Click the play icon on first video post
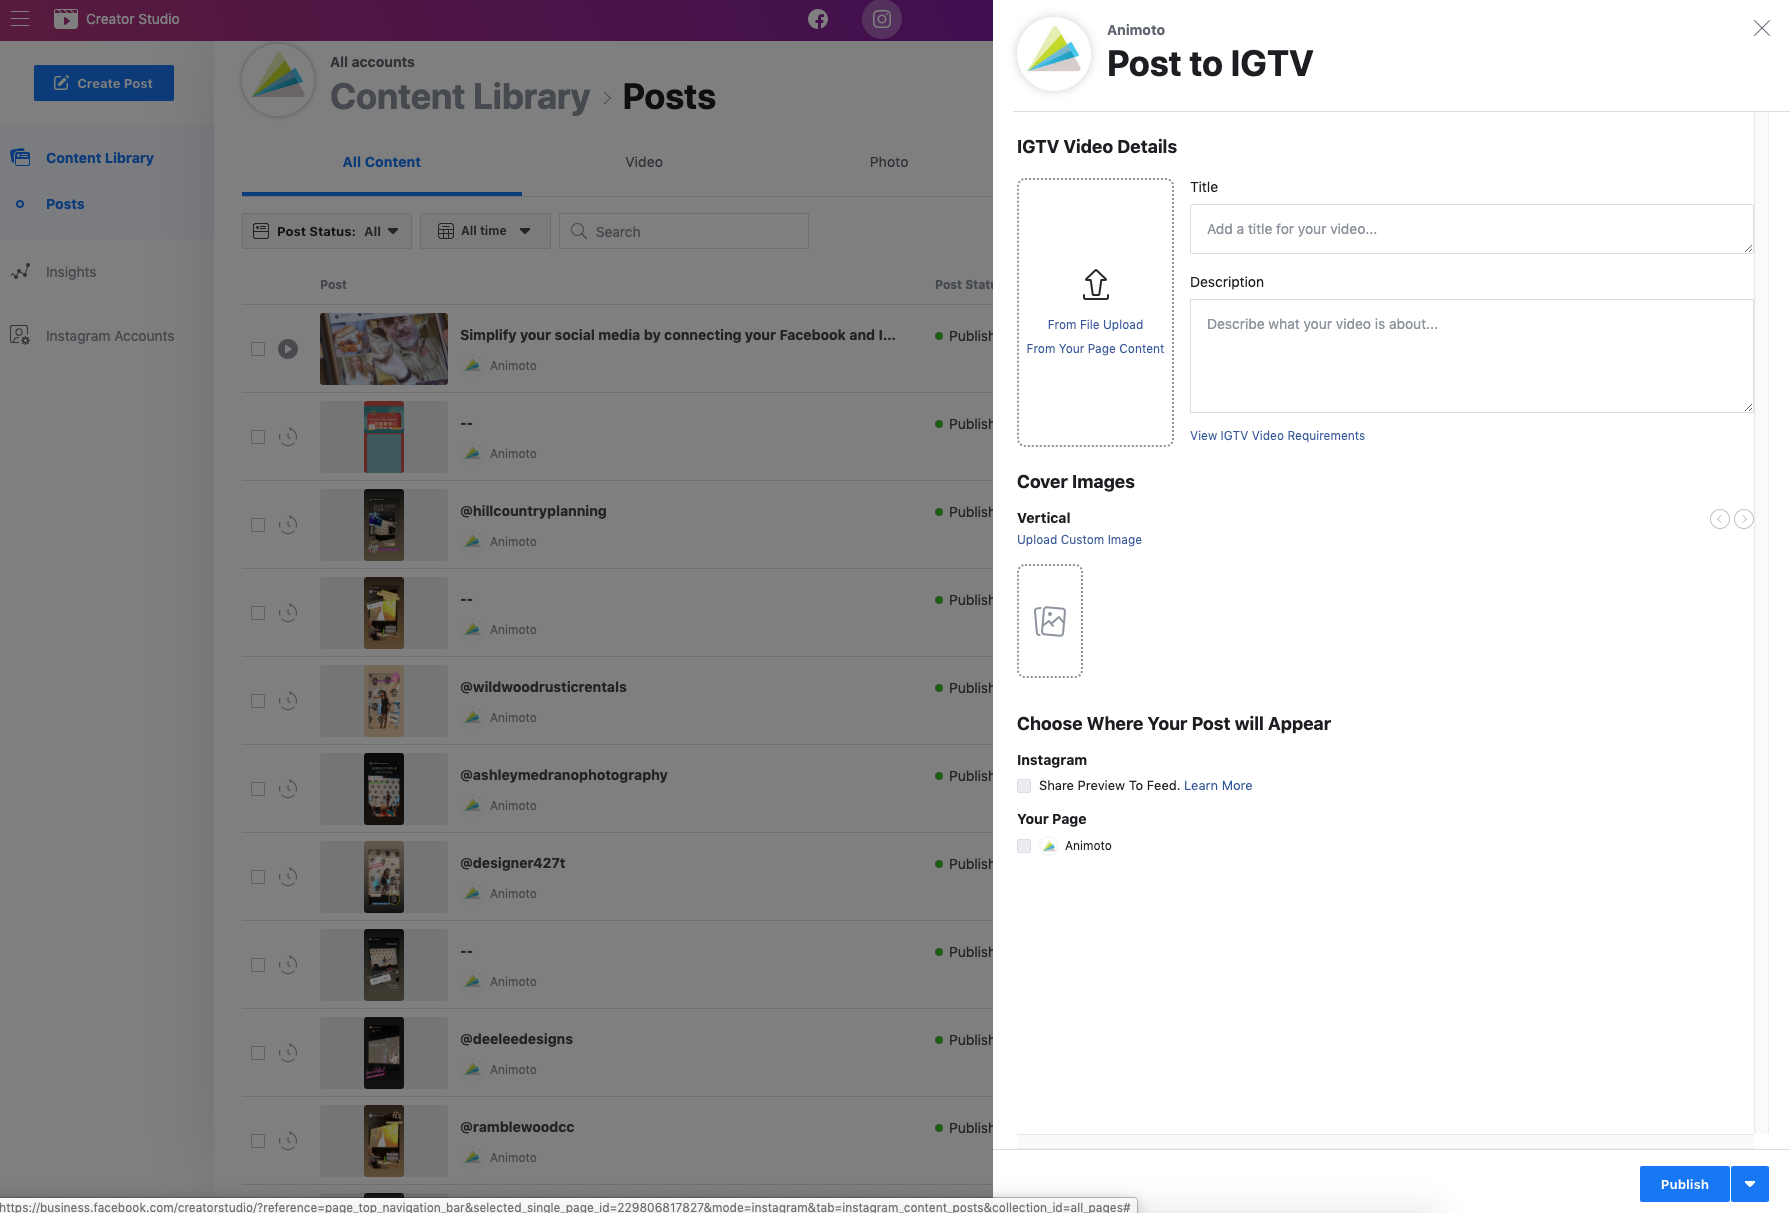This screenshot has height=1213, width=1790. pyautogui.click(x=288, y=349)
